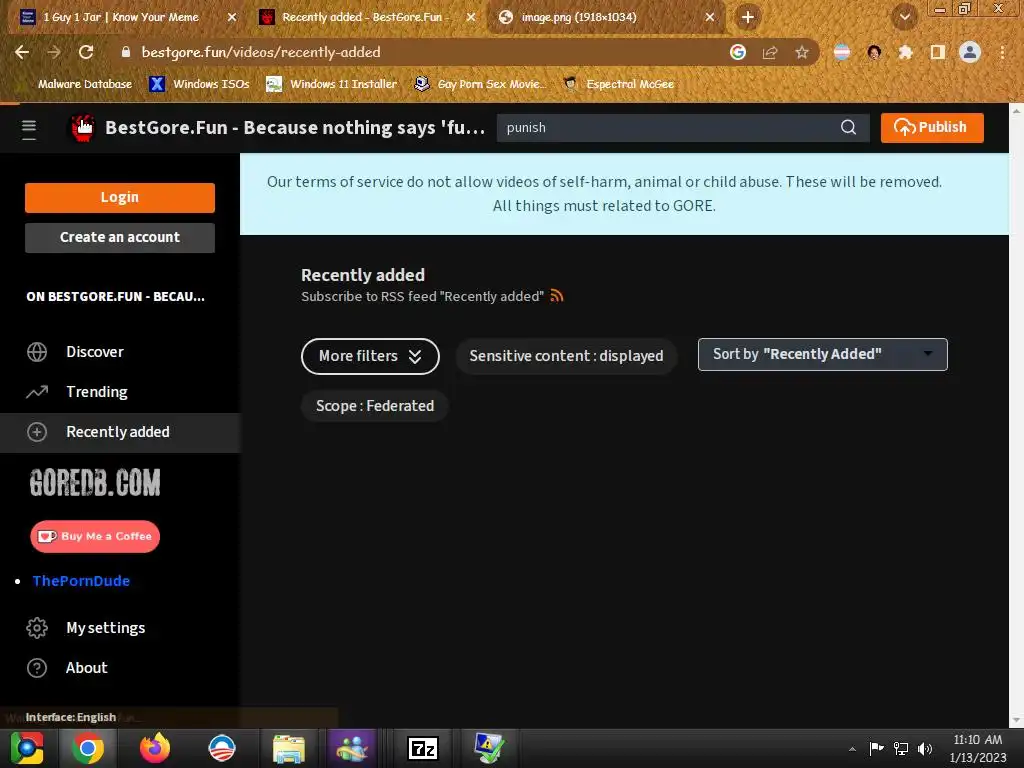Viewport: 1024px width, 768px height.
Task: Click the Discover globe icon
Action: (x=37, y=352)
